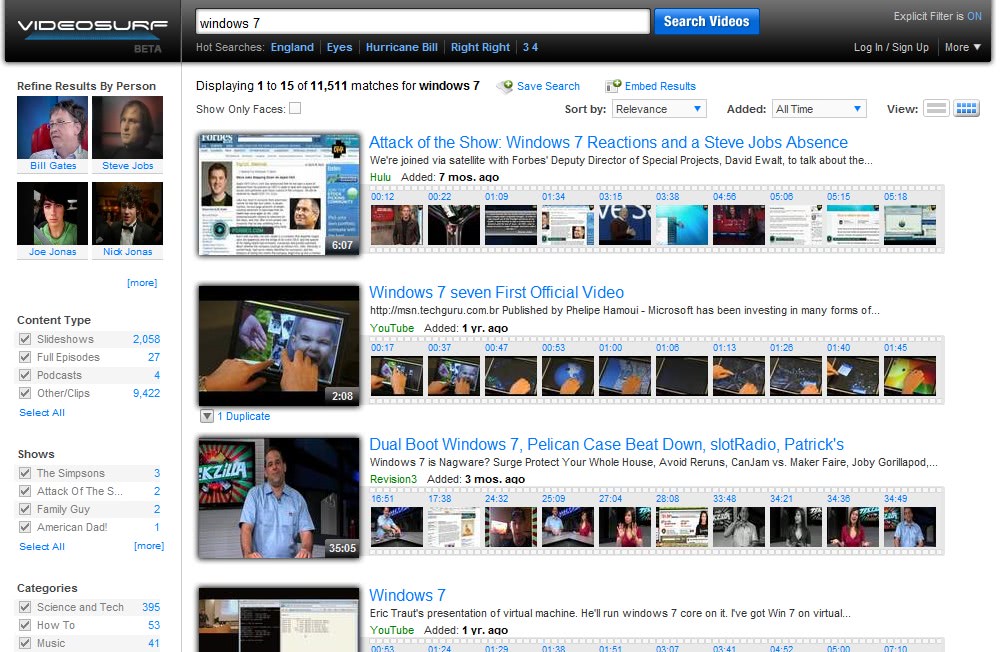Open the Sort by Relevance dropdown
1001x652 pixels.
coord(660,109)
